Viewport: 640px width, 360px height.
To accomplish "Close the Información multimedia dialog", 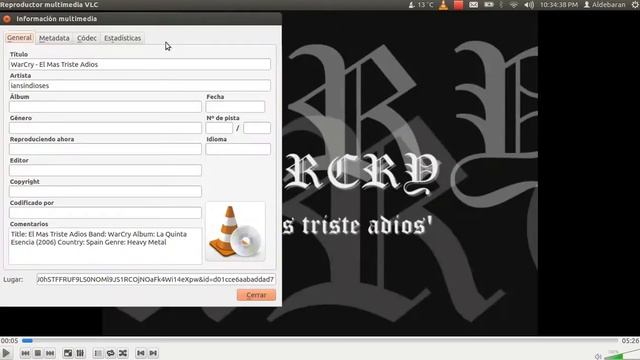I will (x=7, y=19).
